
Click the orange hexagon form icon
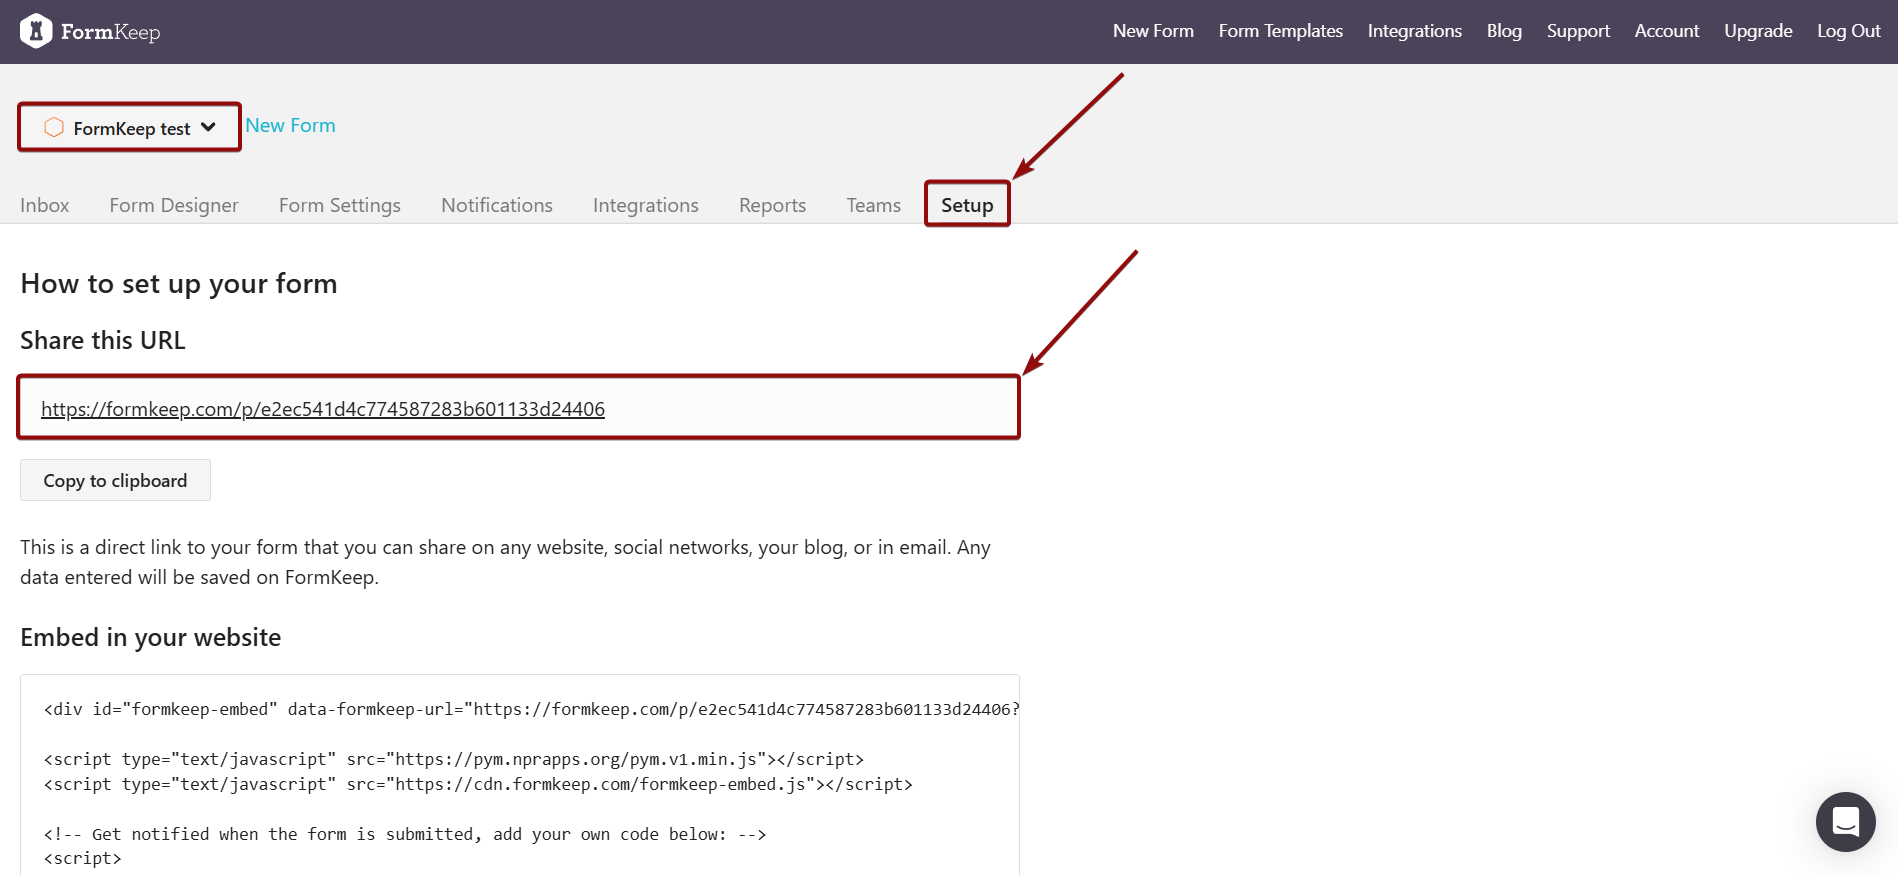(54, 127)
